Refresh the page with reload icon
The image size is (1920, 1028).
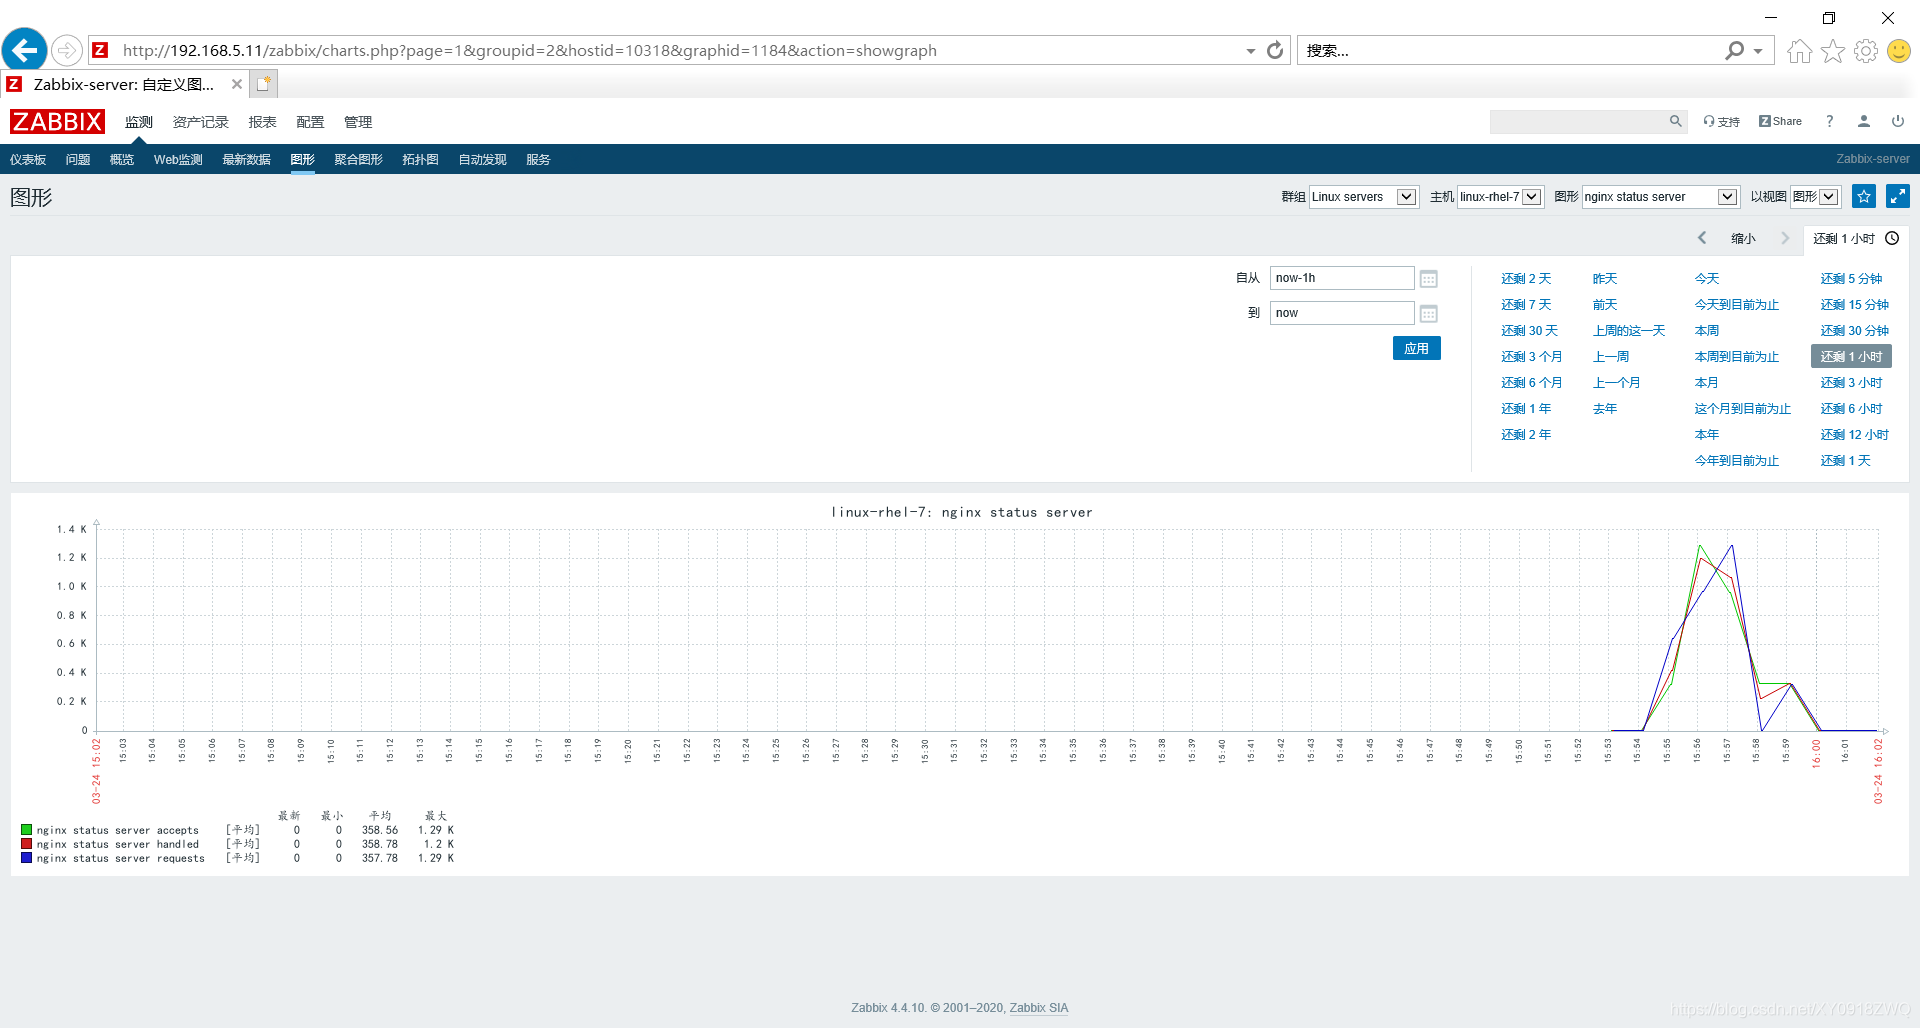1275,50
